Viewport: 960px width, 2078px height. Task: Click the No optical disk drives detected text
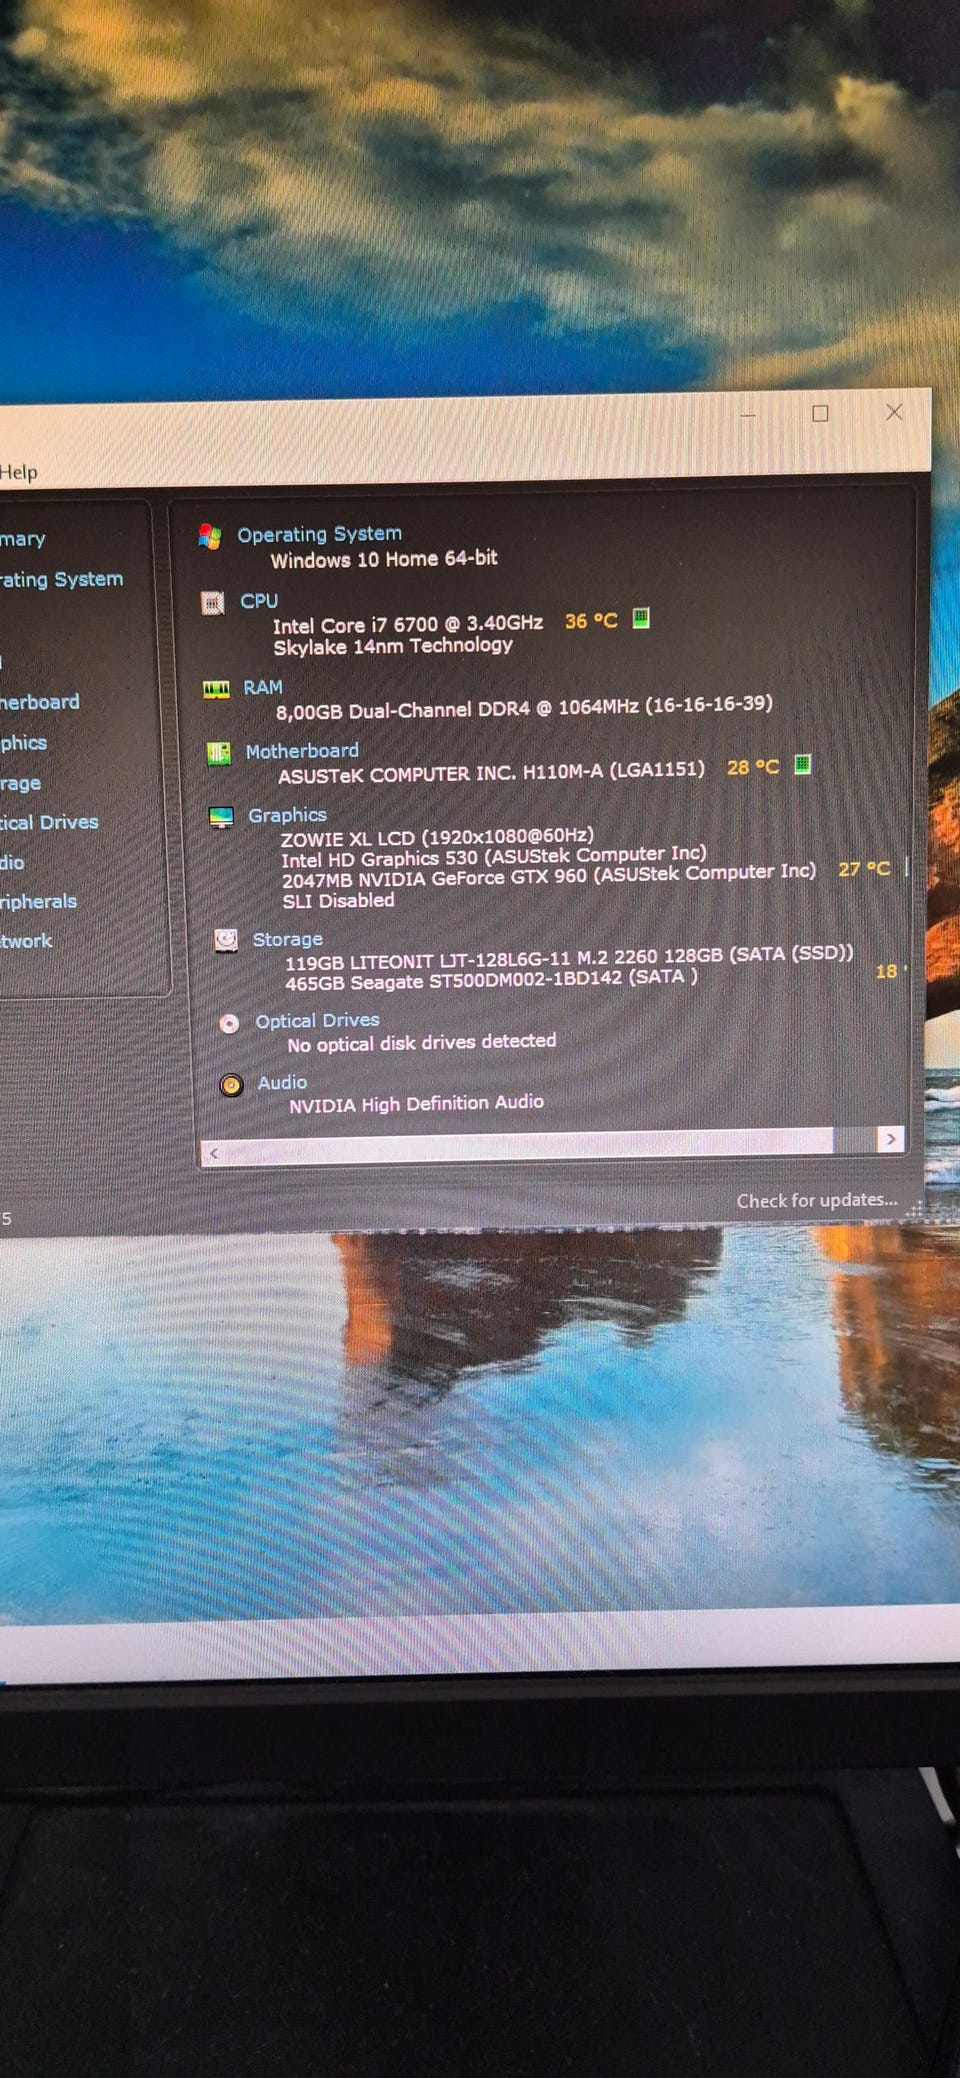click(421, 1042)
